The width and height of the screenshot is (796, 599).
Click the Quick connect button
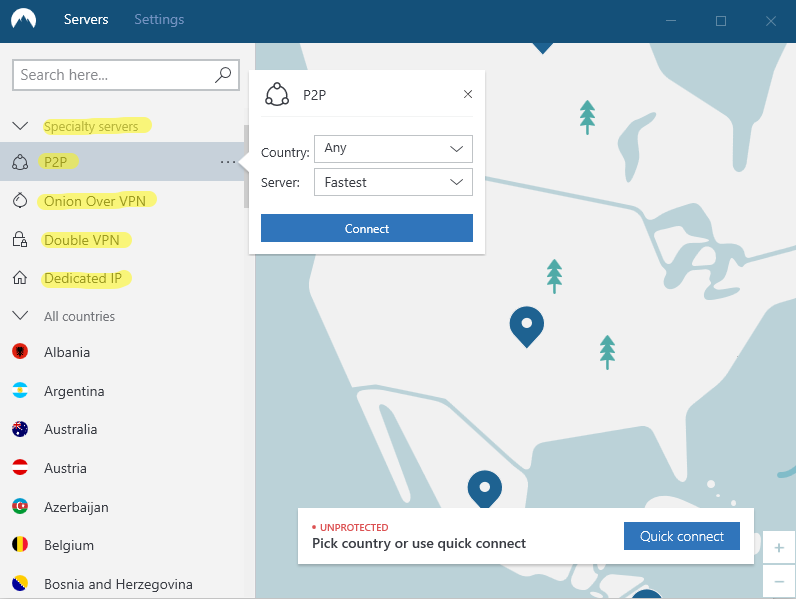pos(682,536)
